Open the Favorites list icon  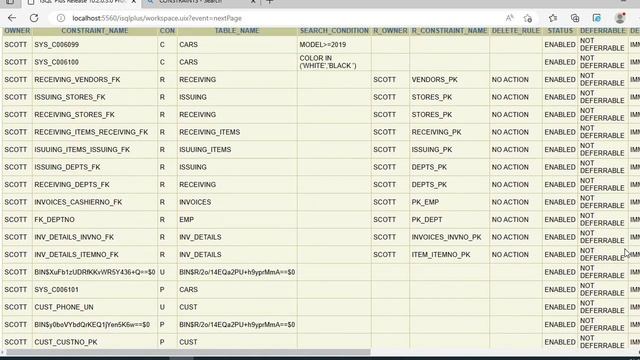(553, 18)
